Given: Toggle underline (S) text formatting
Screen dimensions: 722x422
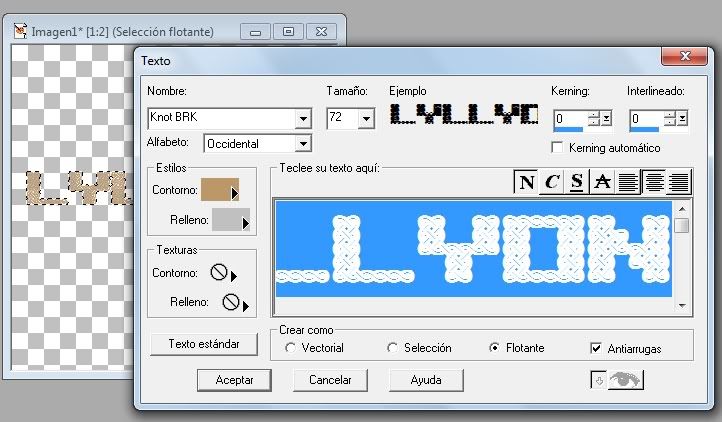Looking at the screenshot, I should pos(576,182).
